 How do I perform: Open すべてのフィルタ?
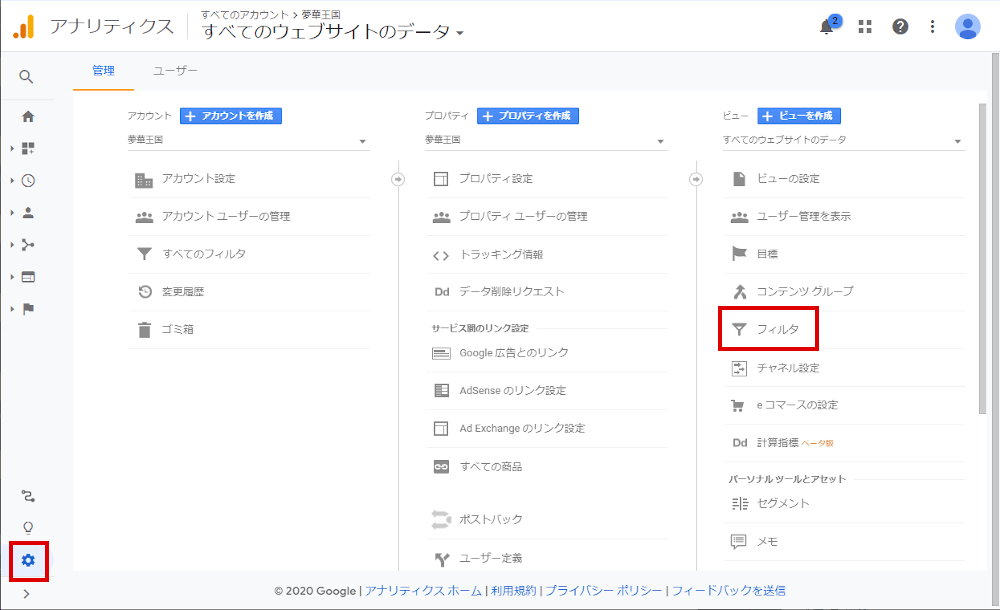click(x=249, y=255)
